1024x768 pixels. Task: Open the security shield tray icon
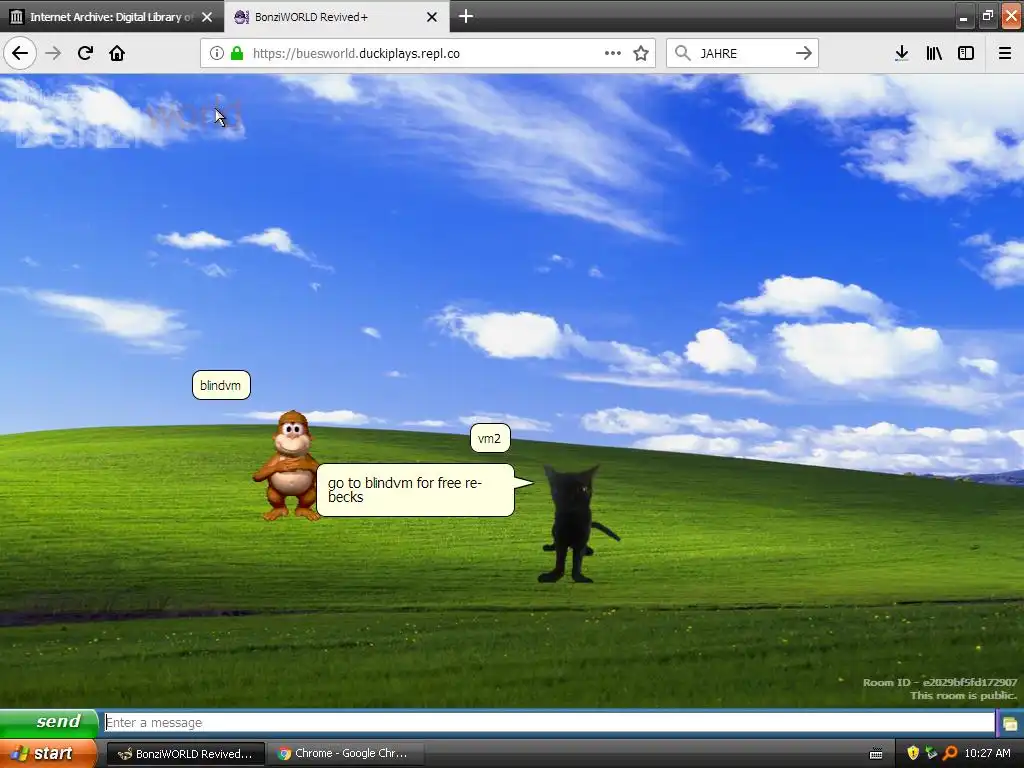pos(913,754)
